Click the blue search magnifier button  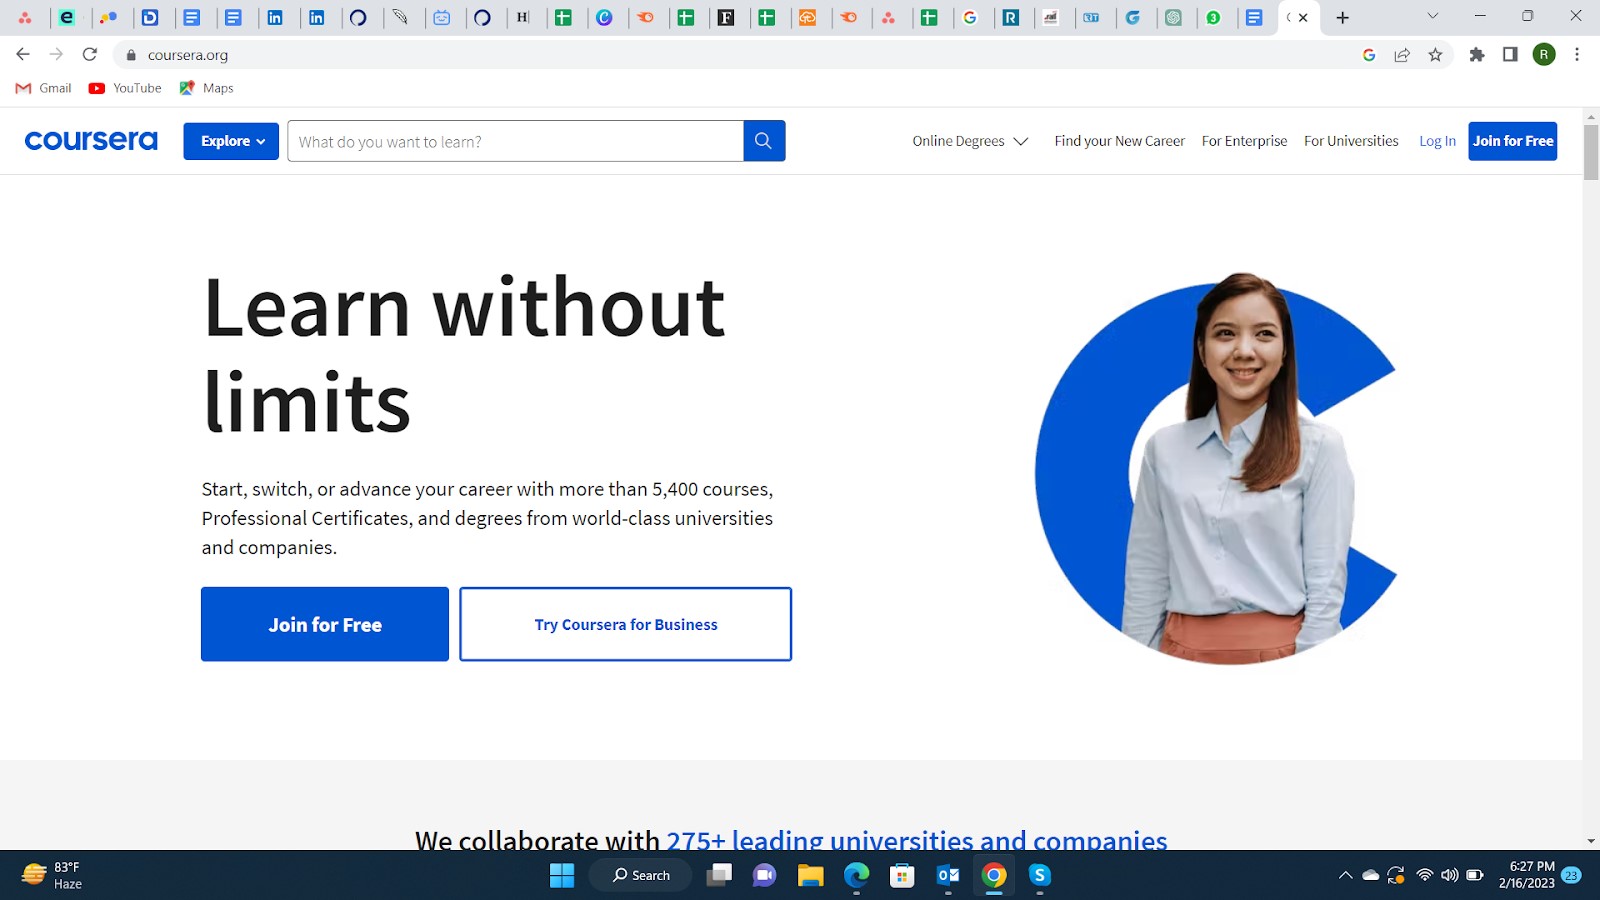click(764, 141)
